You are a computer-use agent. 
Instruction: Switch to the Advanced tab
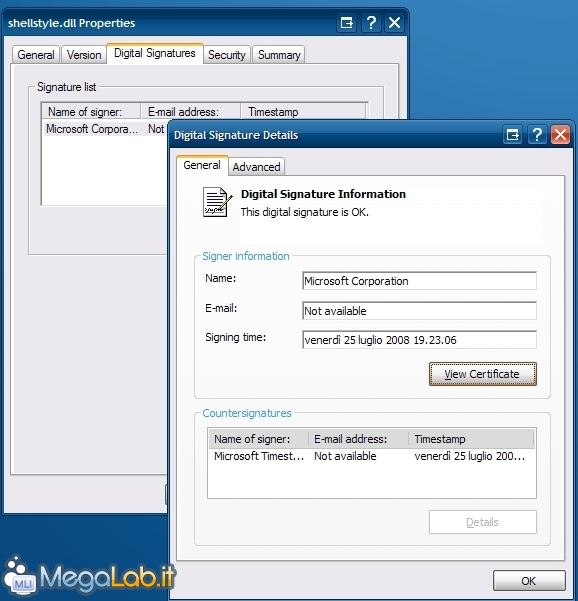256,167
